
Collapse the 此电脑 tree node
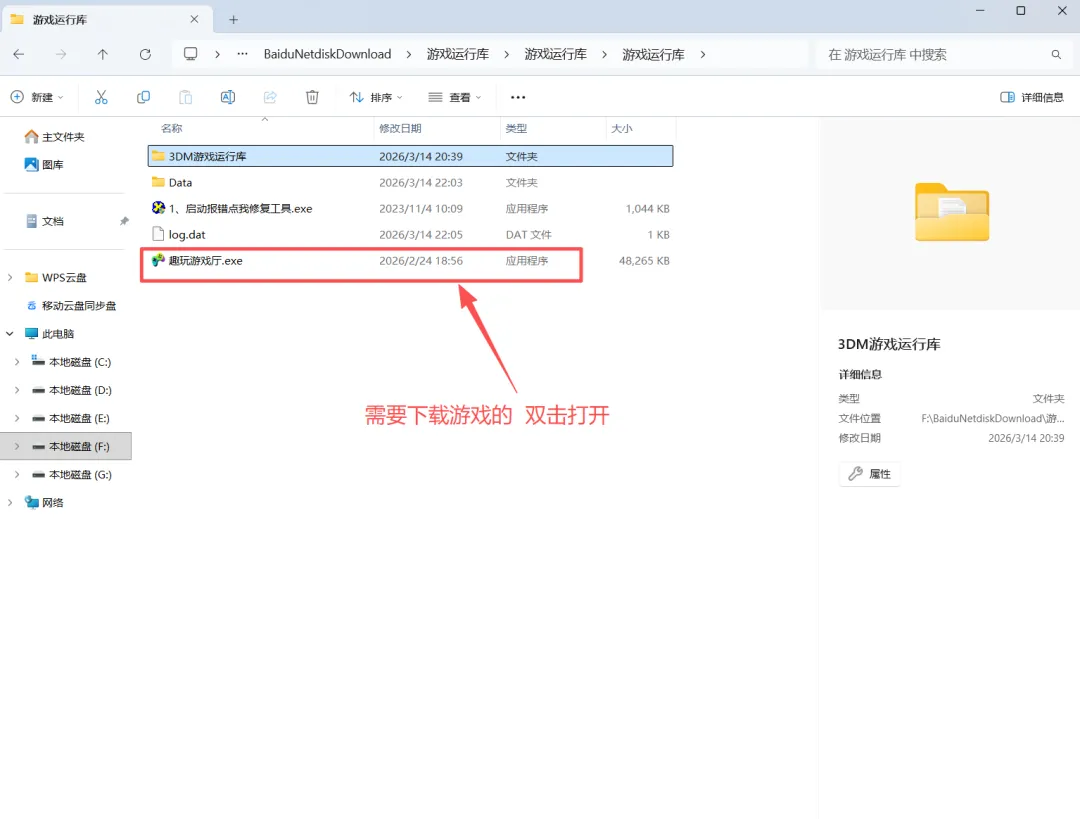coord(10,334)
